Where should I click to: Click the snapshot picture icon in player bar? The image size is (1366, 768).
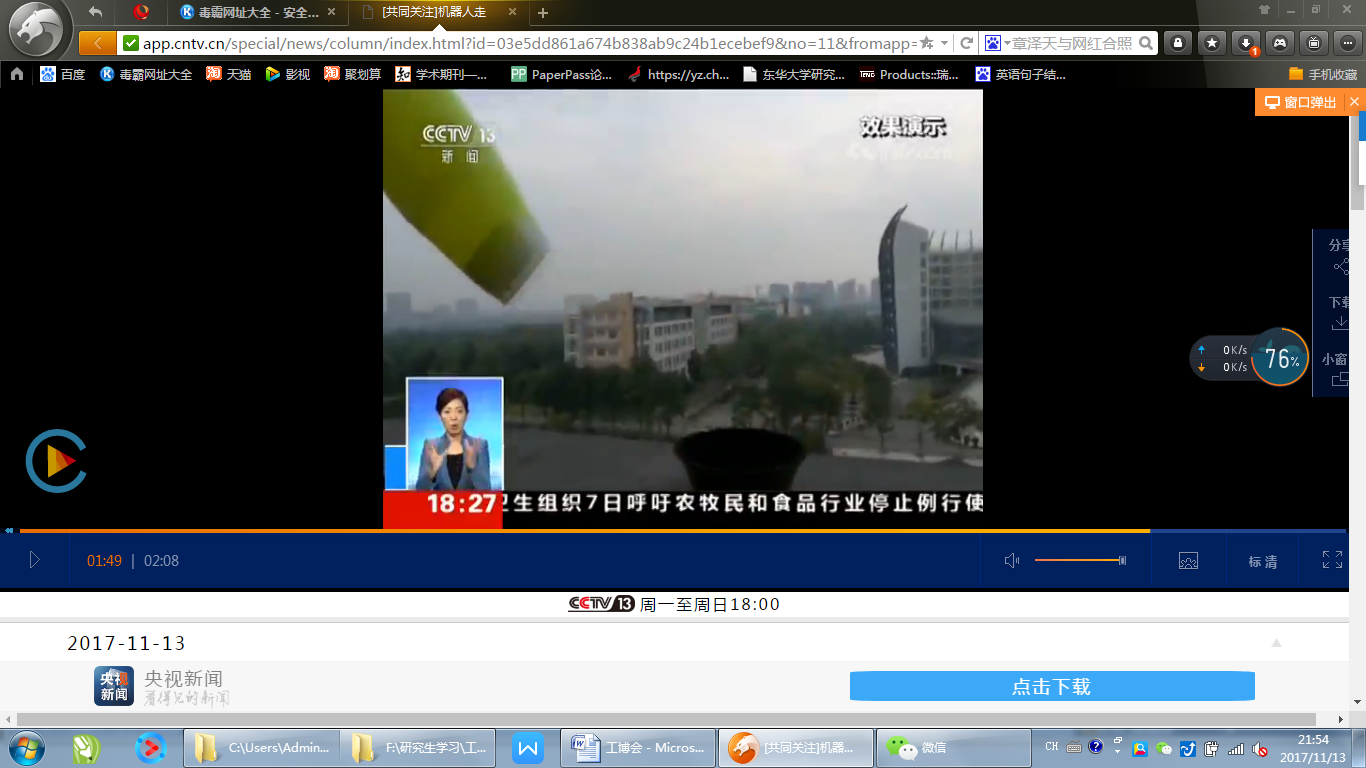(x=1188, y=561)
